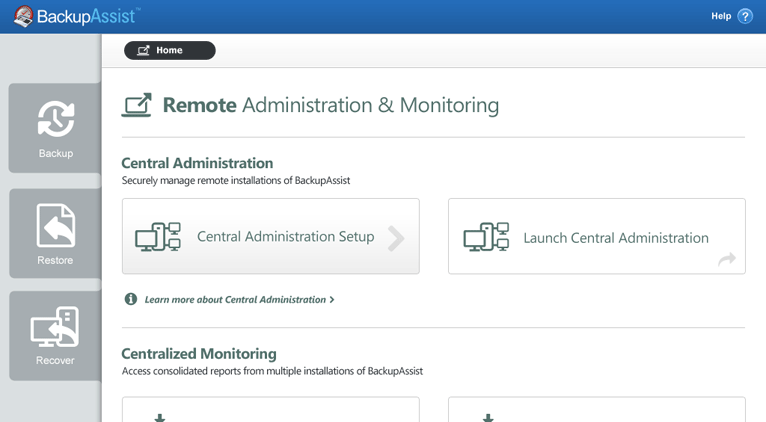
Task: Click the Centralized Monitoring section heading
Action: coord(198,353)
